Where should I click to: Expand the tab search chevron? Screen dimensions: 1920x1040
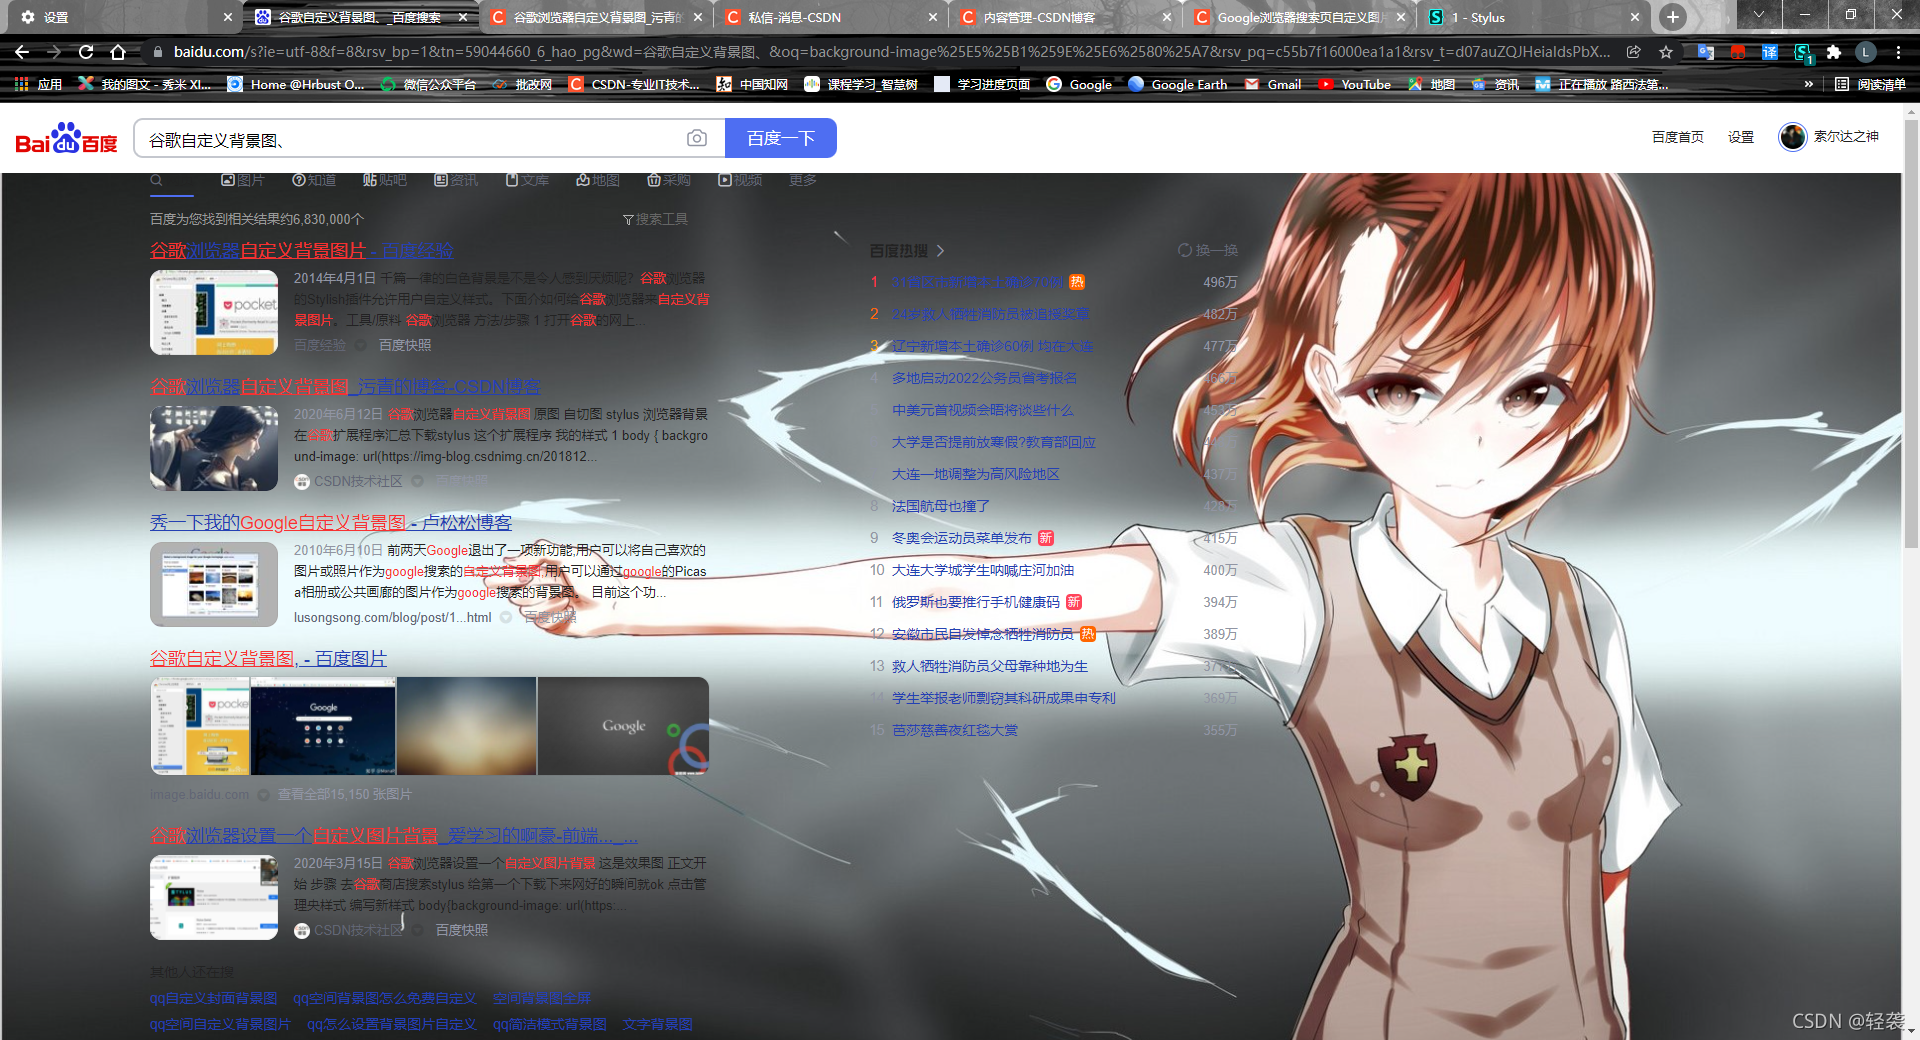click(x=1759, y=15)
